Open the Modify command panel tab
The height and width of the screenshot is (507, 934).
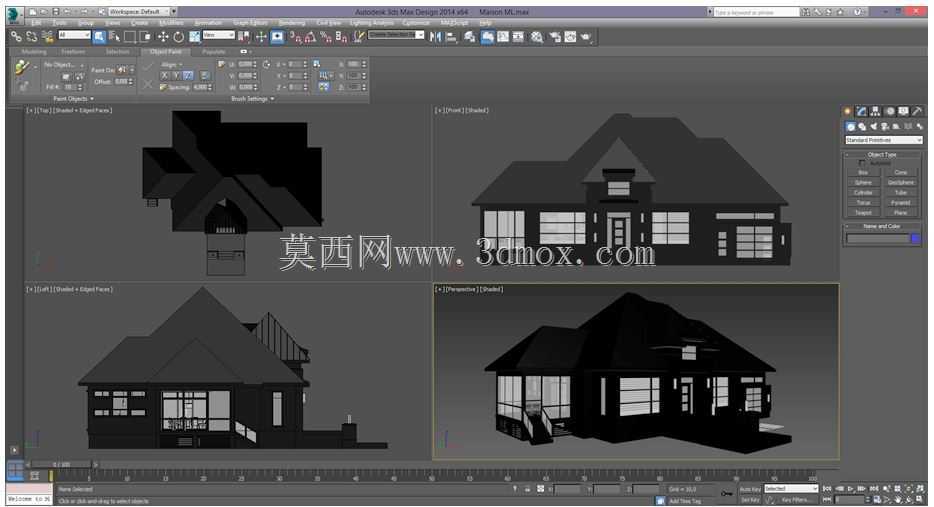862,111
